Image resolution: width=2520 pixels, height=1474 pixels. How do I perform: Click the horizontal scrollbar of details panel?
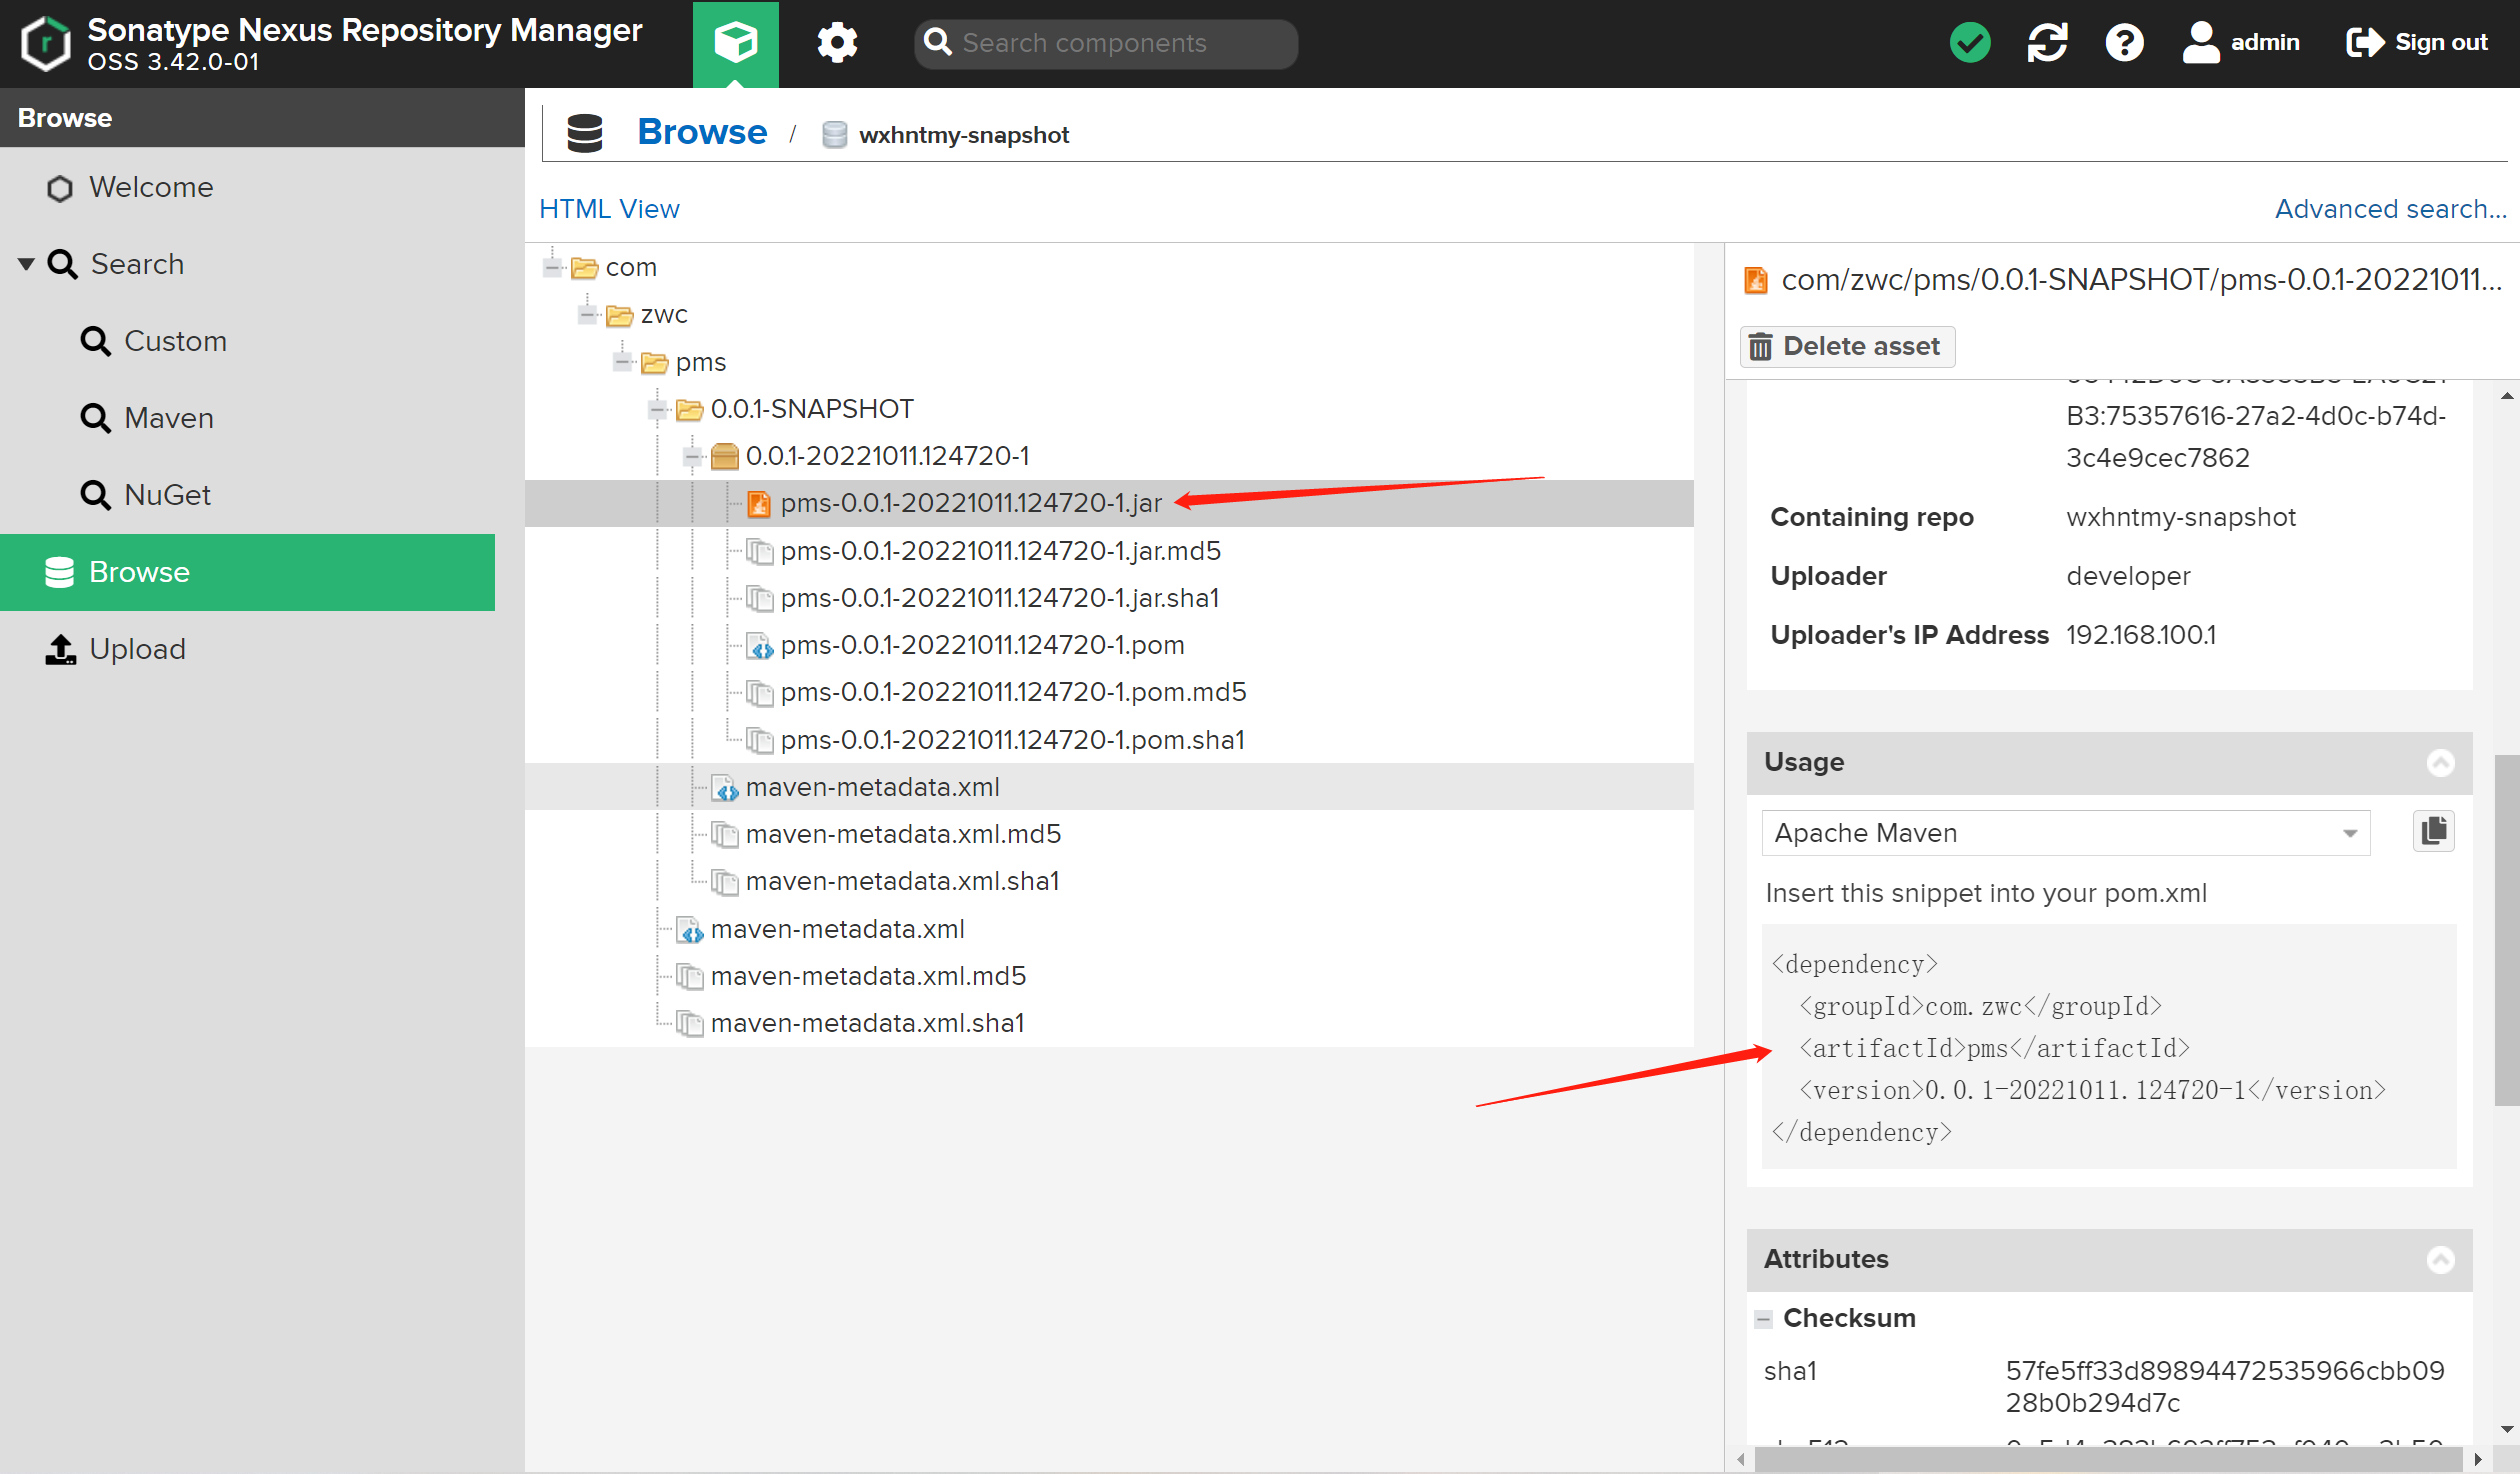coord(2110,1459)
